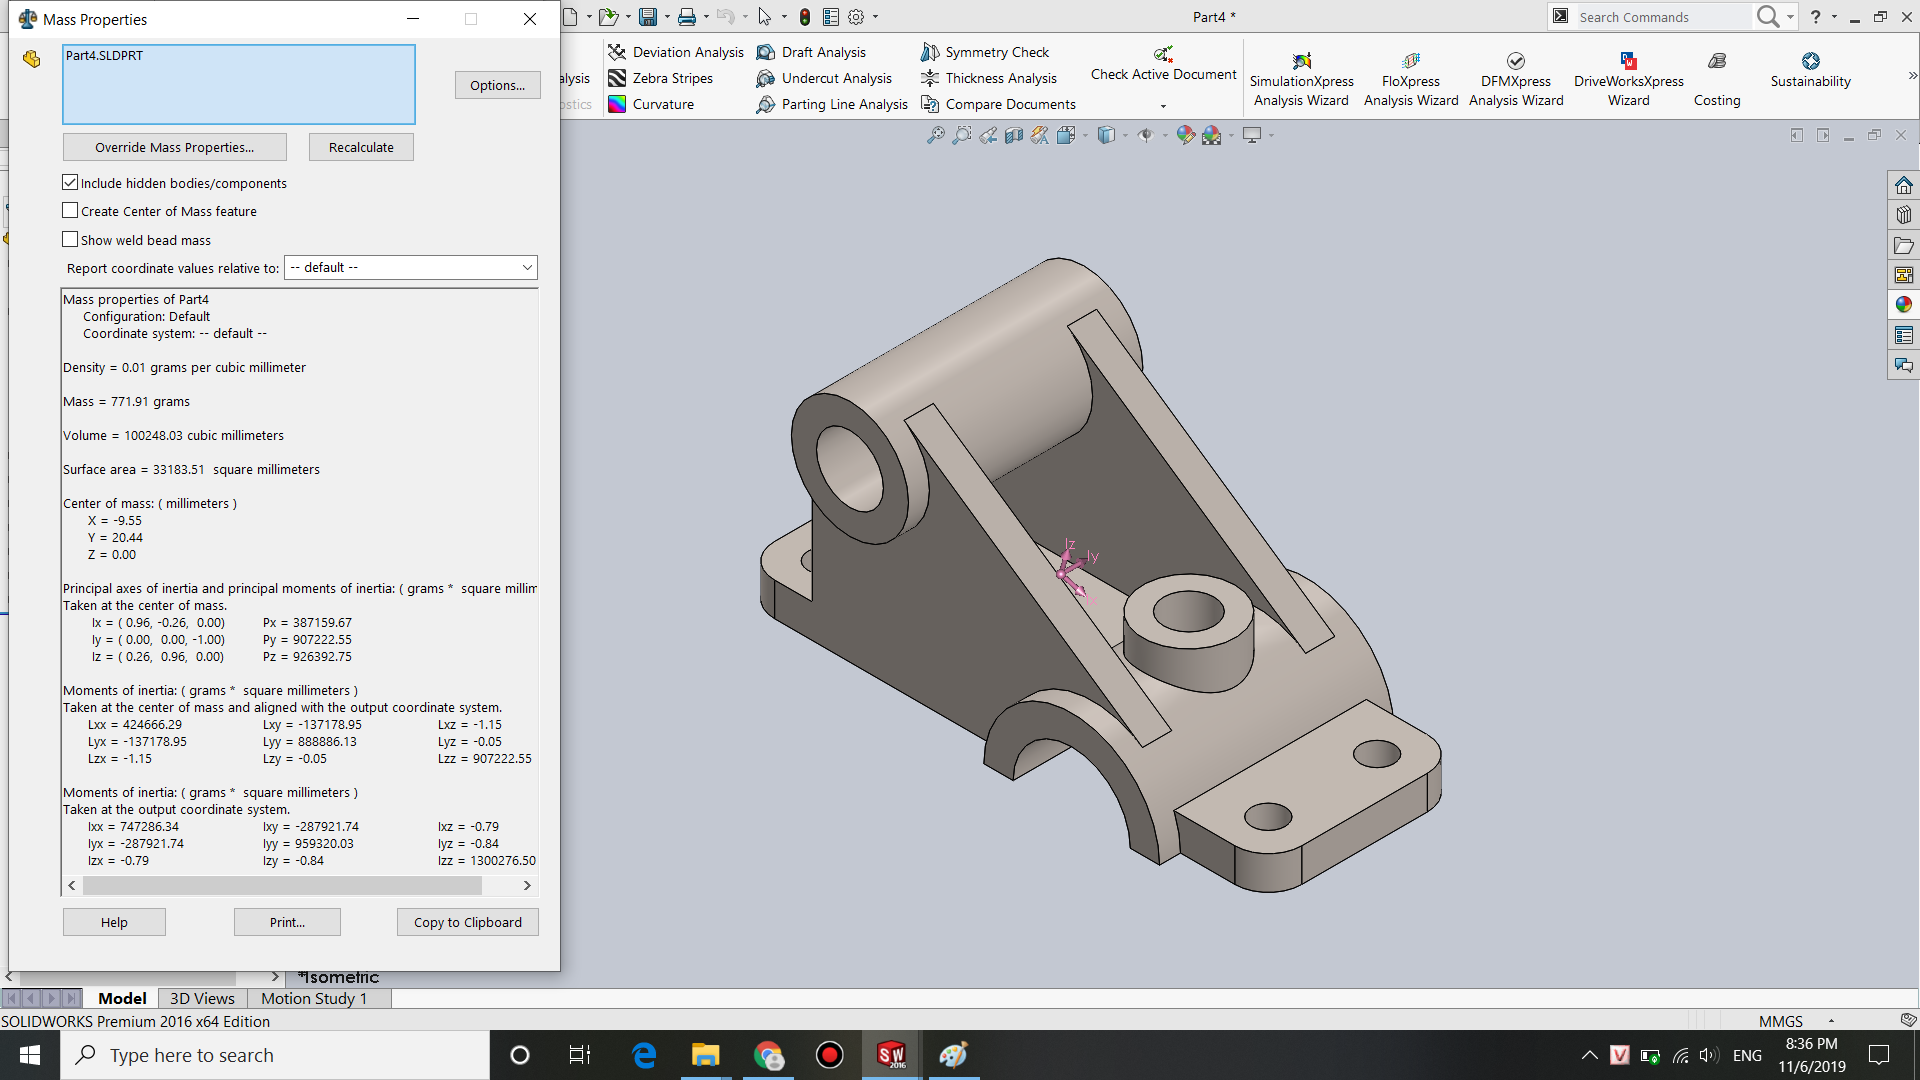
Task: Open Appearances tab in task pane
Action: pos(1904,305)
